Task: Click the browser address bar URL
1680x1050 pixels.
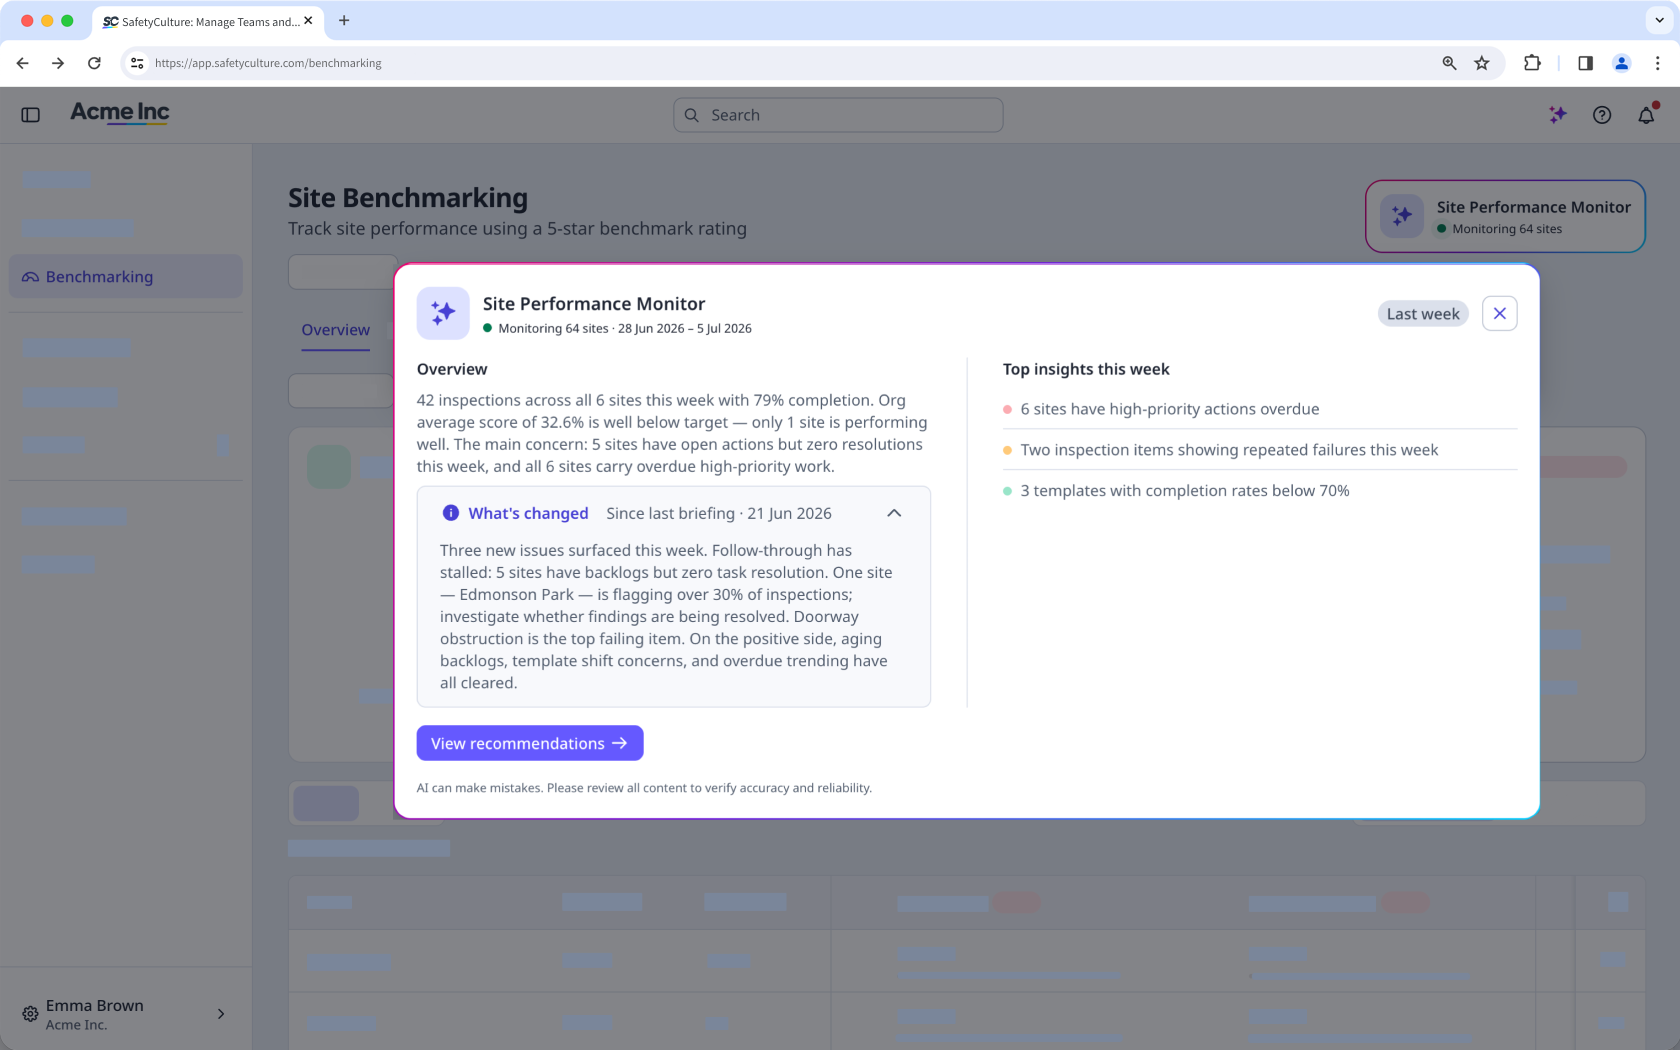Action: click(x=268, y=63)
